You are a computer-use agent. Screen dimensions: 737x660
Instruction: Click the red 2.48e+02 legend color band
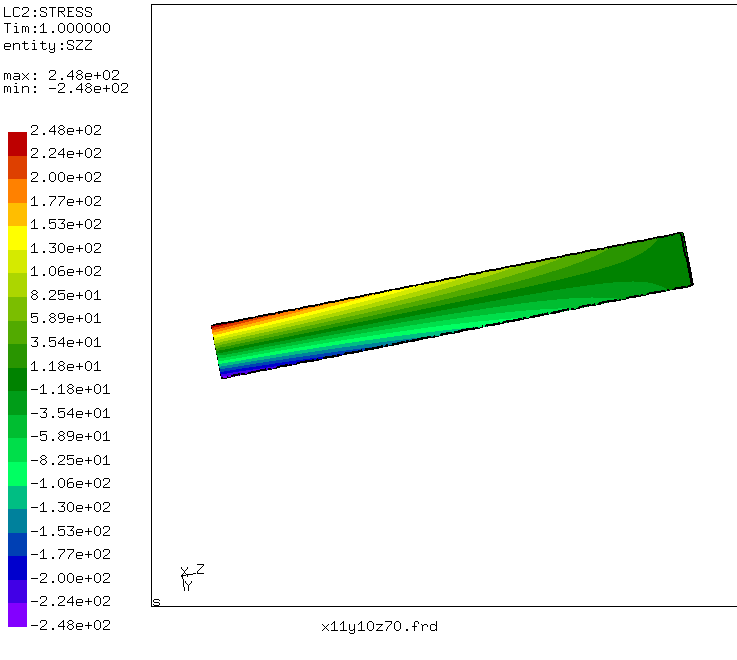tap(17, 144)
